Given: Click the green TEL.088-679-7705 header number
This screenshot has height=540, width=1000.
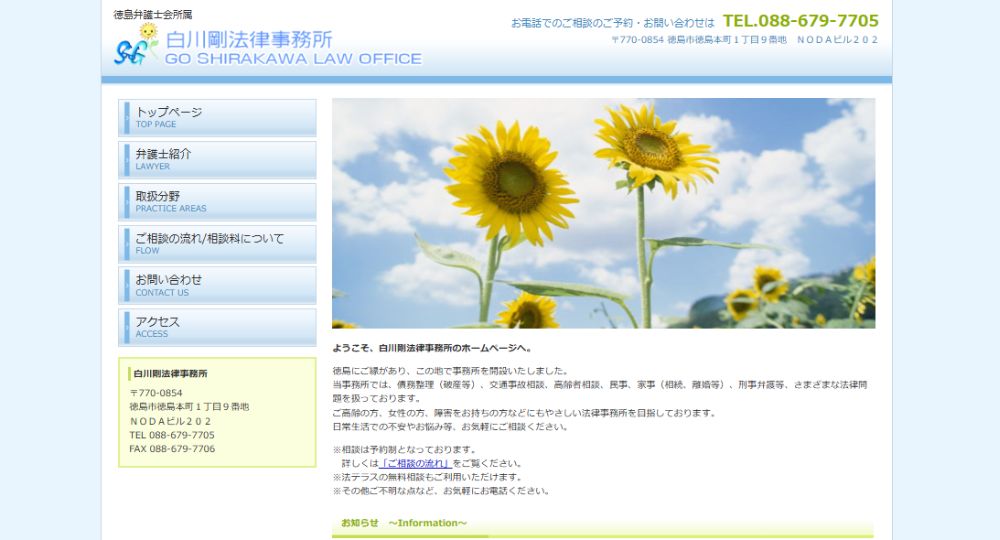Looking at the screenshot, I should tap(800, 21).
